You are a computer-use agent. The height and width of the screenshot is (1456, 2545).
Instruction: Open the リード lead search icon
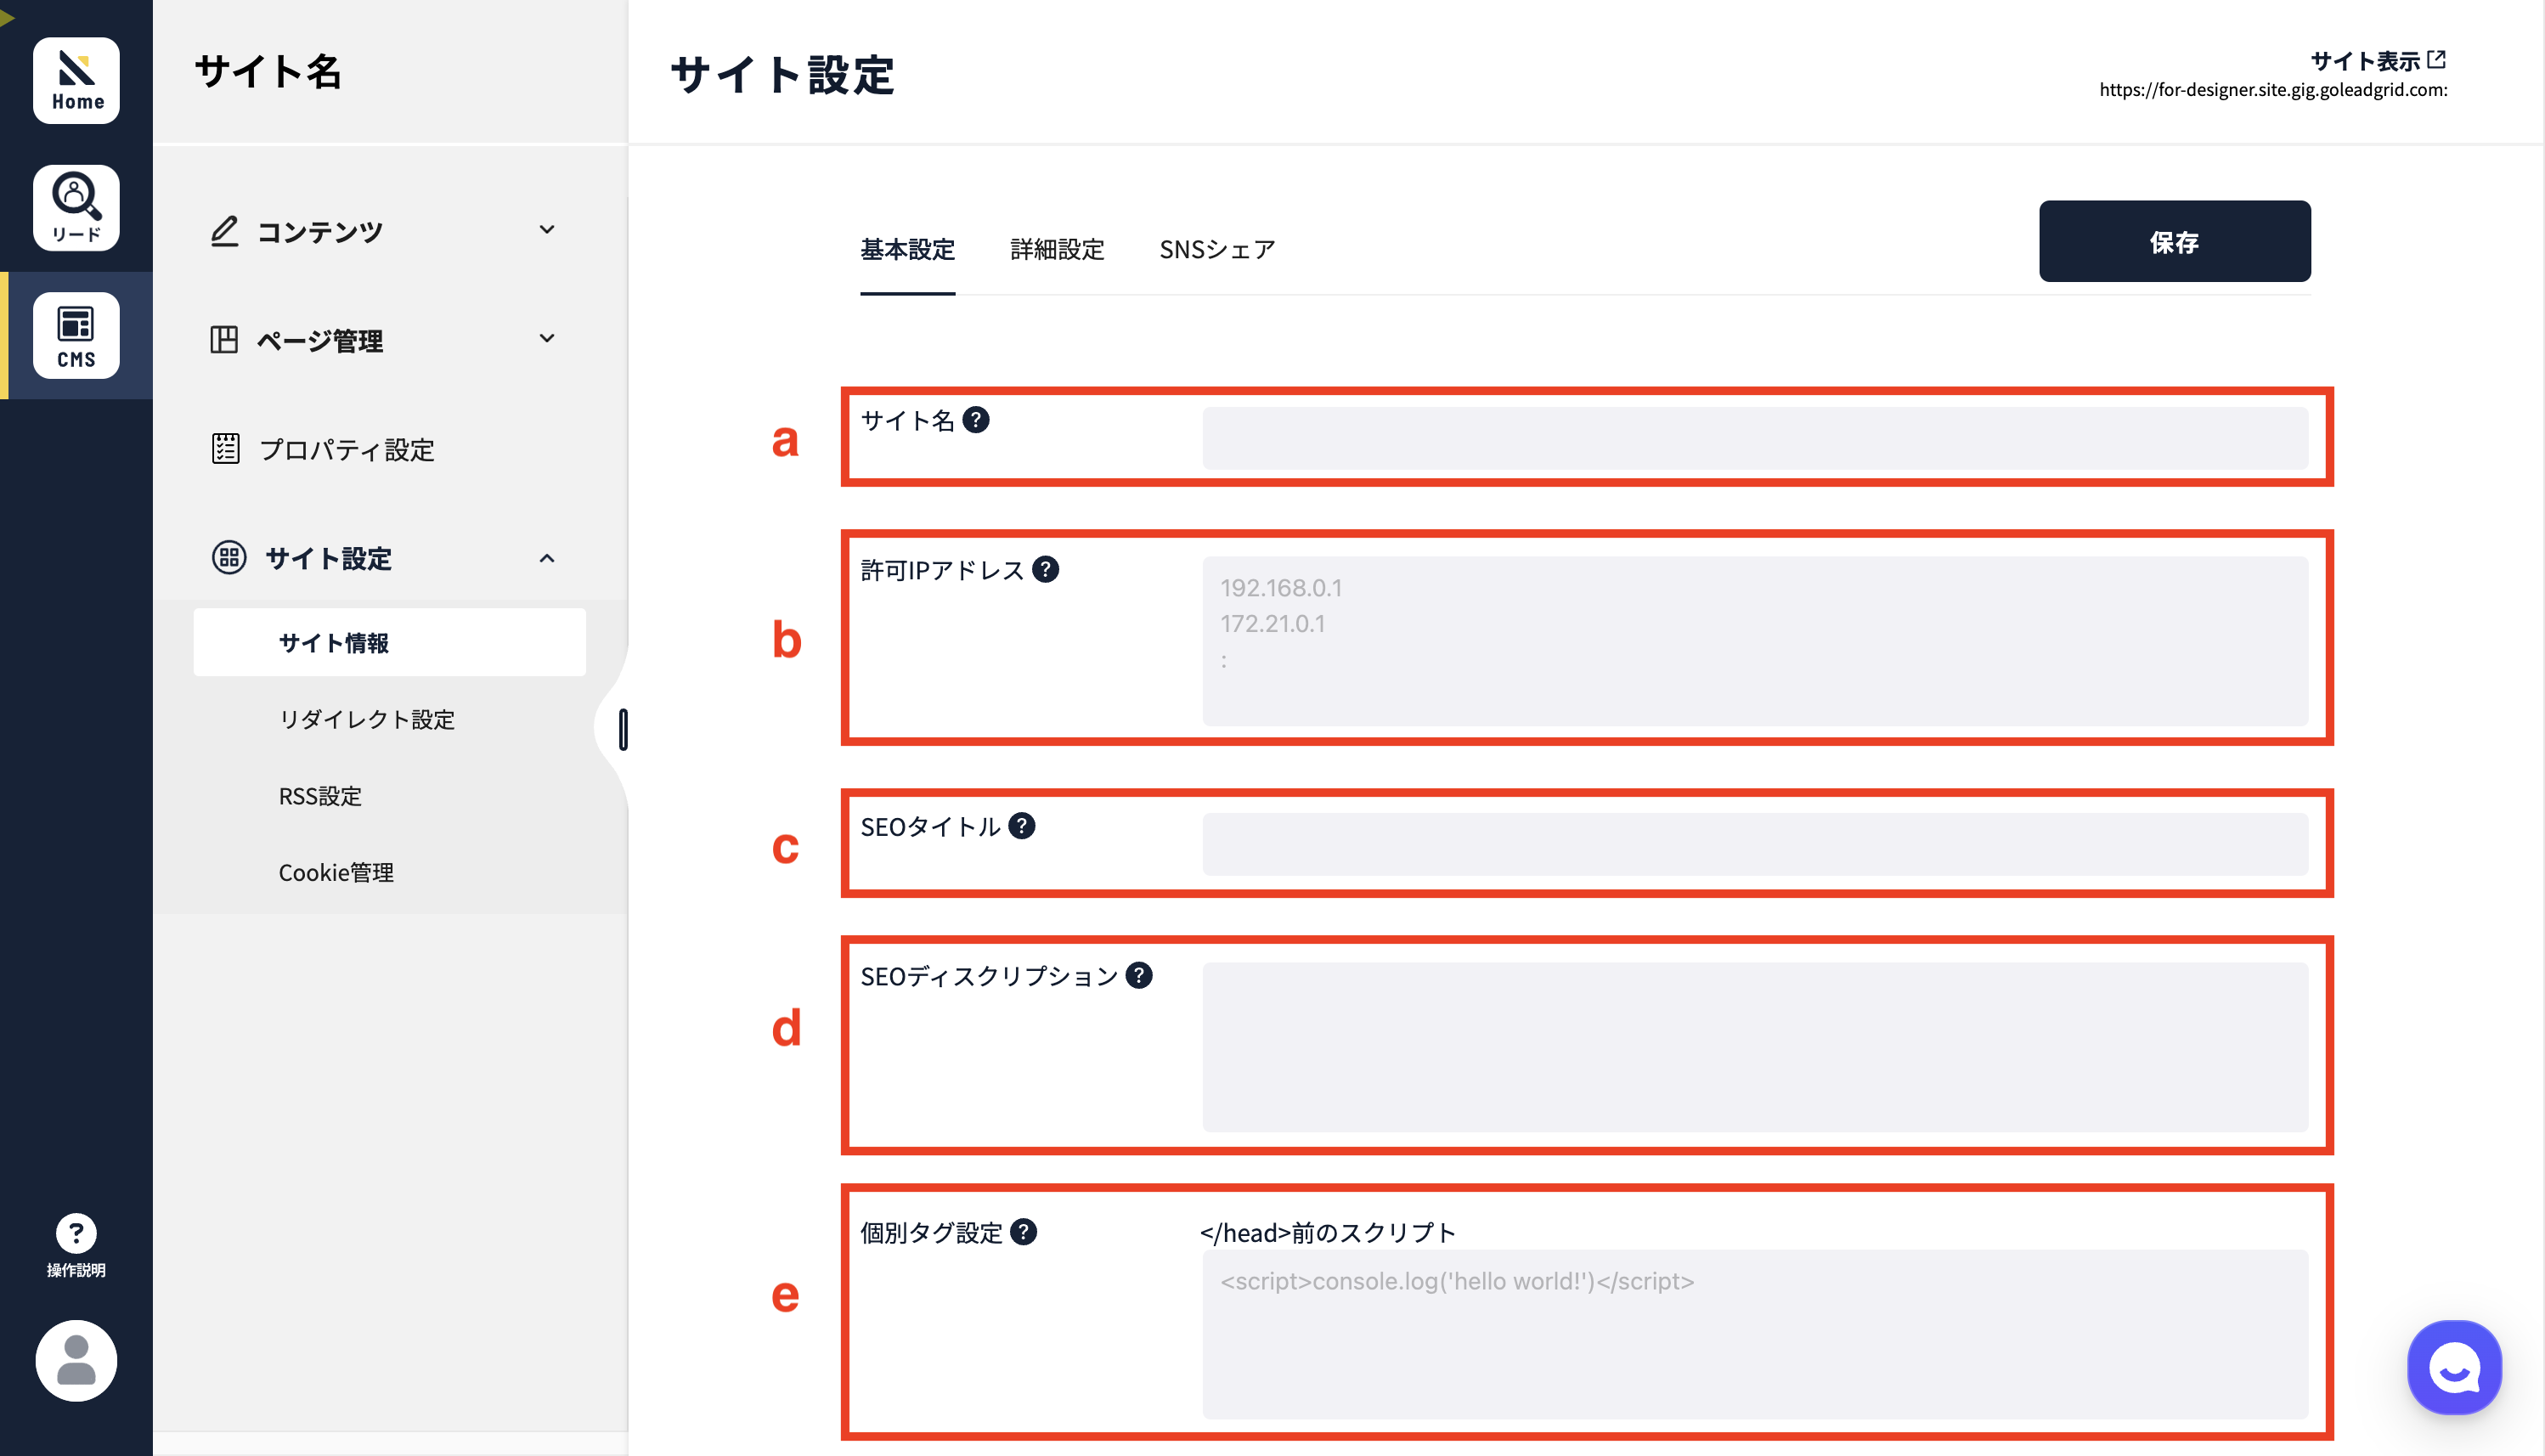click(x=76, y=208)
